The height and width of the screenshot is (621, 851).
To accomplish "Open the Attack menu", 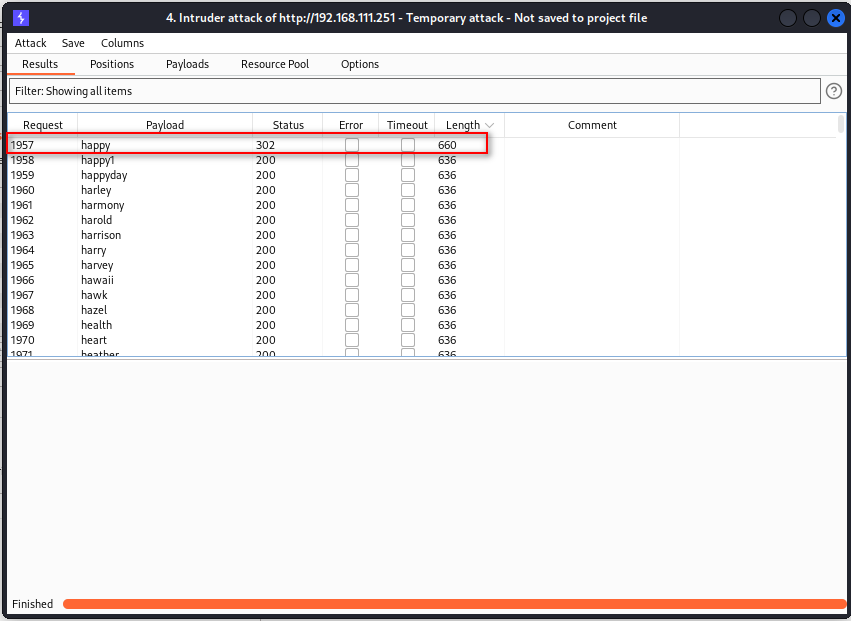I will coord(30,43).
